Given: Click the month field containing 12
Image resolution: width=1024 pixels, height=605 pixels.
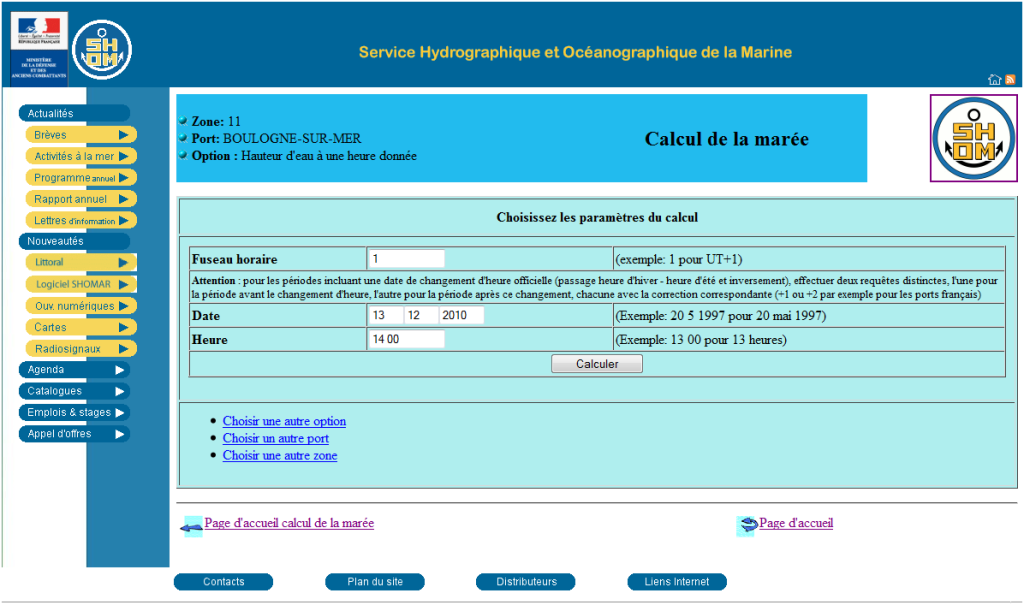Looking at the screenshot, I should point(421,316).
